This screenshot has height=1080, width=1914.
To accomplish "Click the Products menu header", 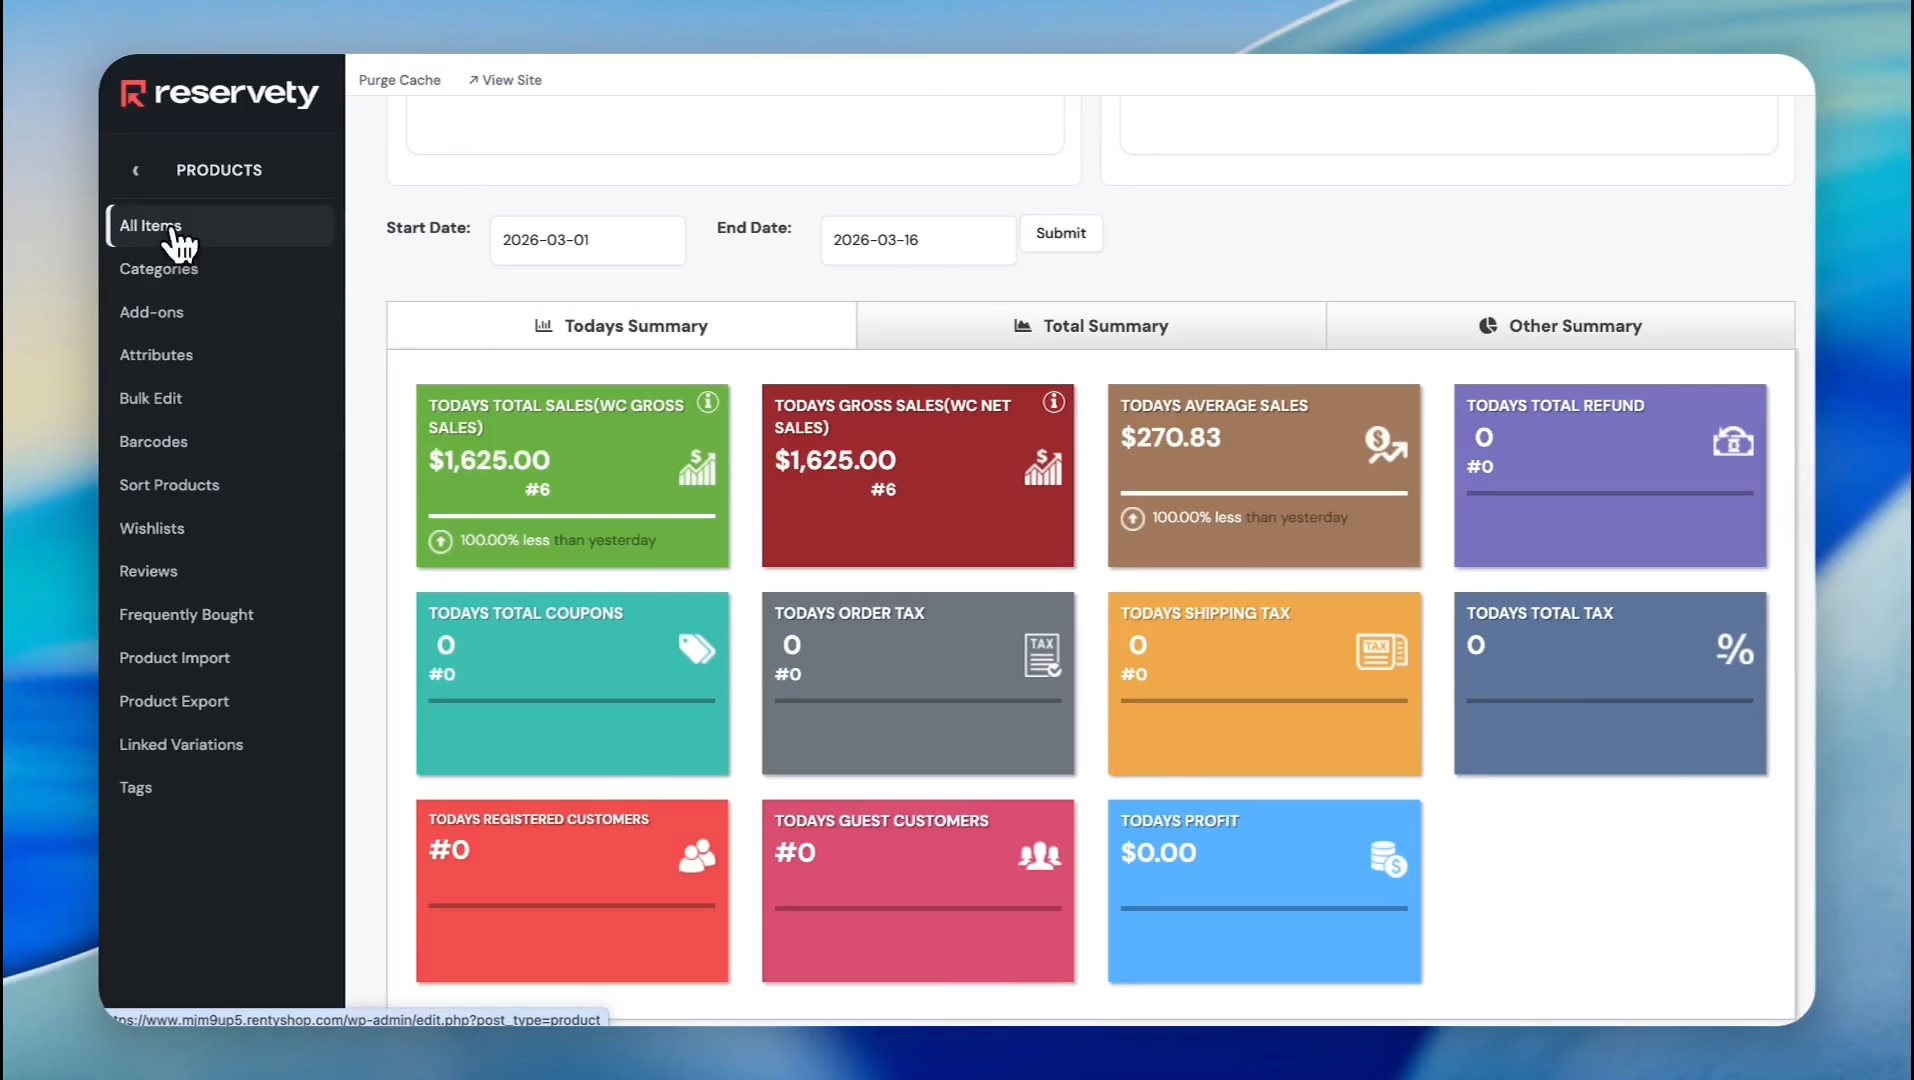I will (219, 171).
